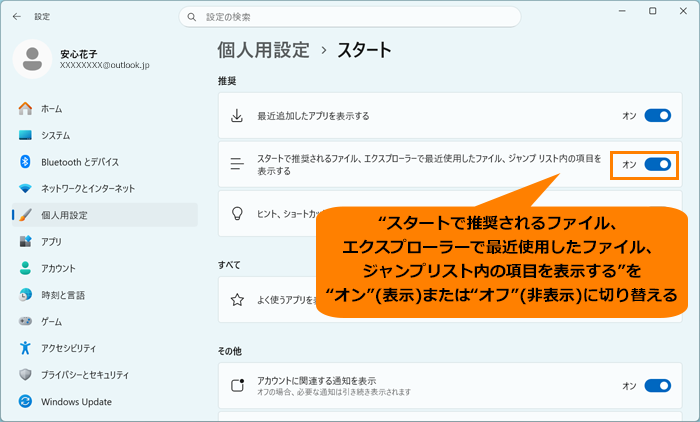Screen dimensions: 700x422
Task: Click the search magnifier icon
Action: pyautogui.click(x=192, y=17)
